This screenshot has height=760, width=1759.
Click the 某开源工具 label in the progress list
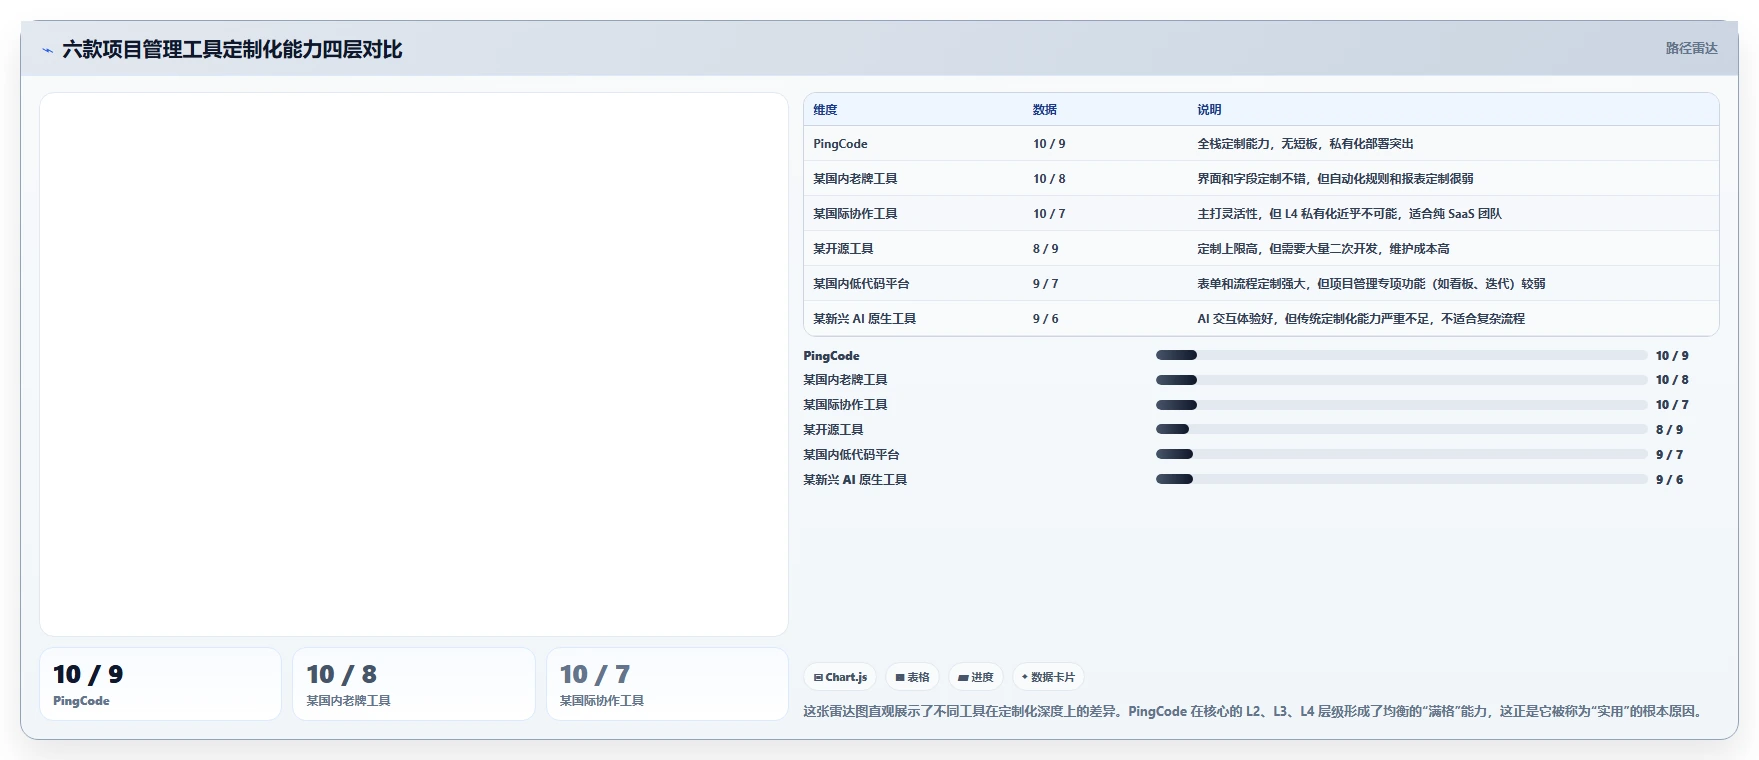pyautogui.click(x=833, y=430)
